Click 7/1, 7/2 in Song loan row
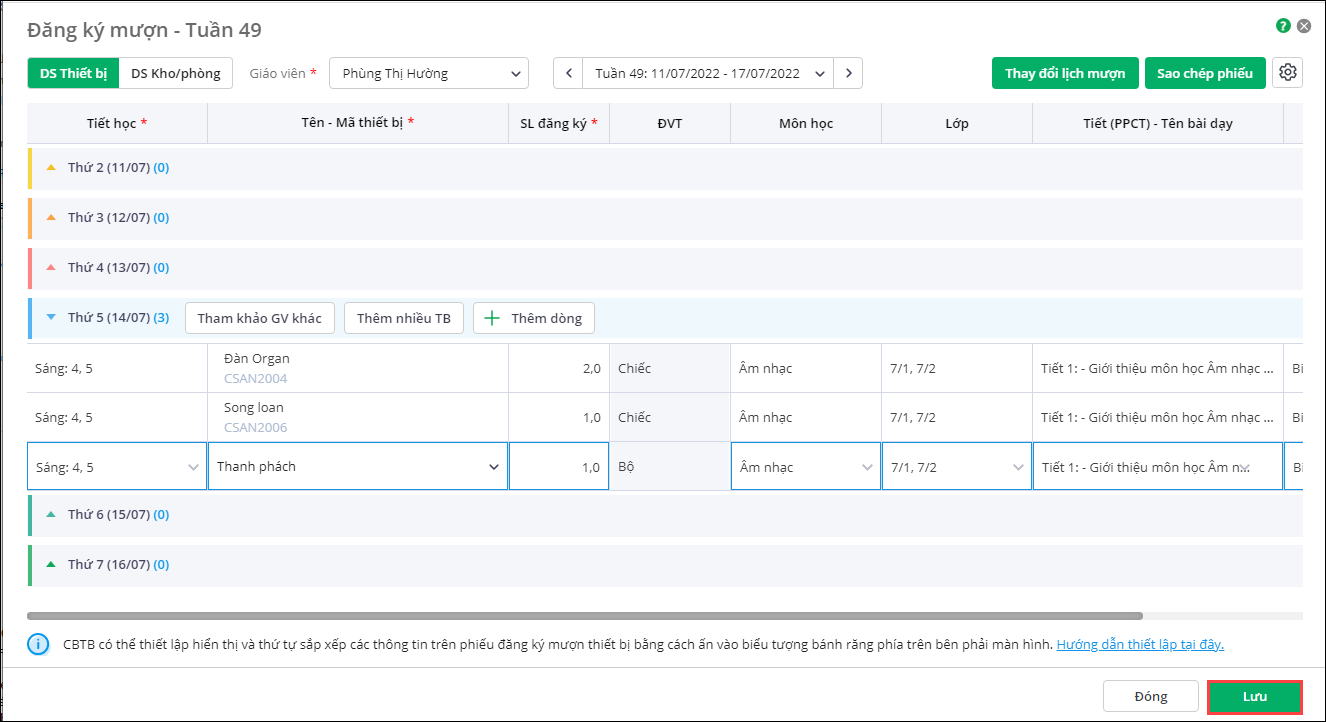The height and width of the screenshot is (722, 1326). (914, 417)
